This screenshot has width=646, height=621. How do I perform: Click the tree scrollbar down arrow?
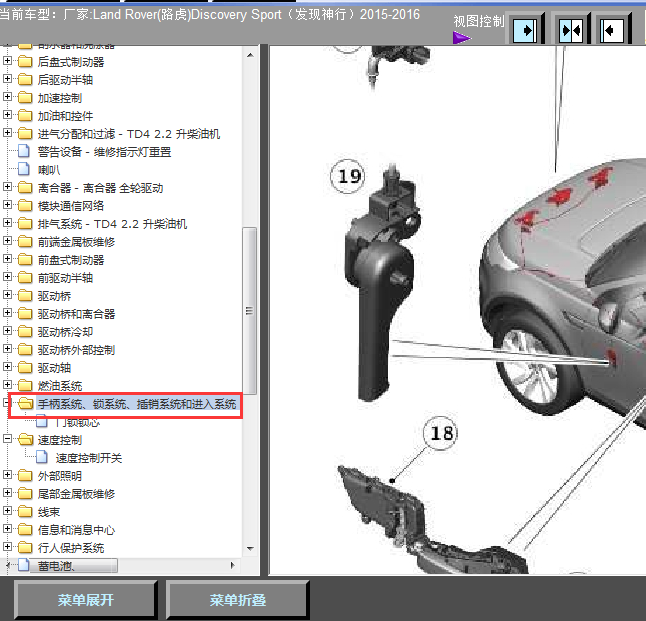250,549
